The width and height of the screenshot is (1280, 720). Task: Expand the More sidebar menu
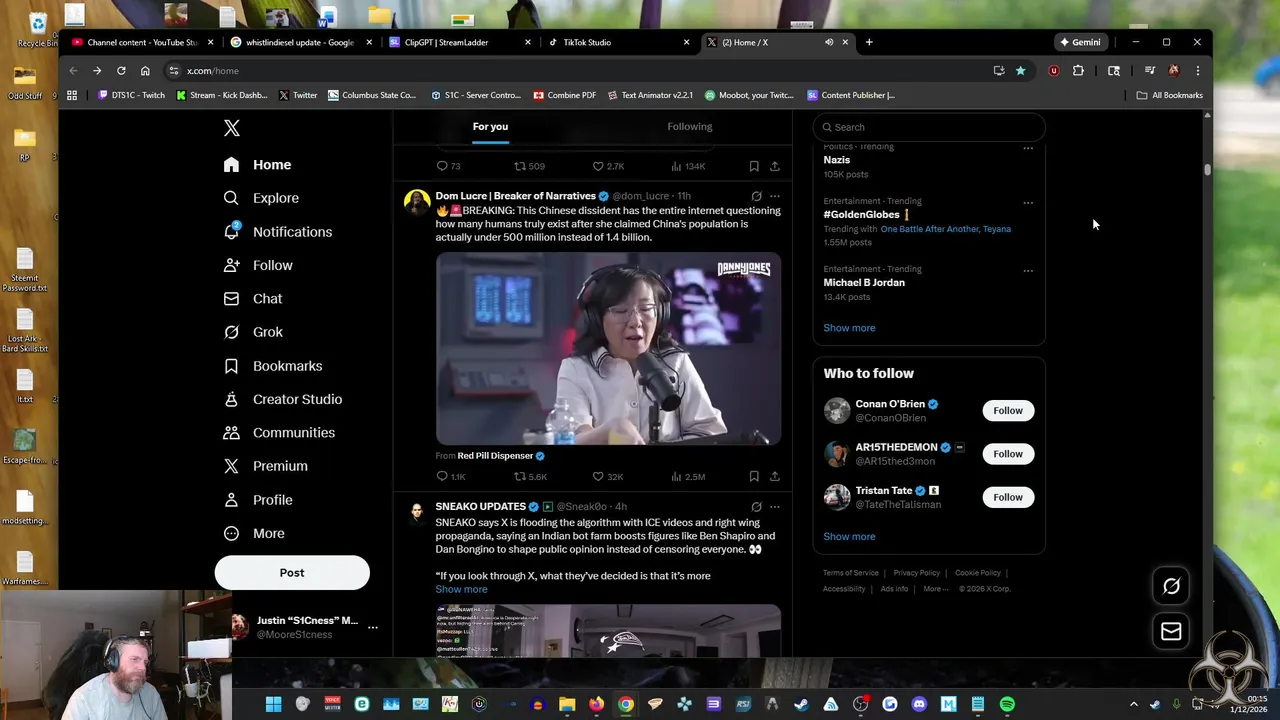[x=254, y=533]
